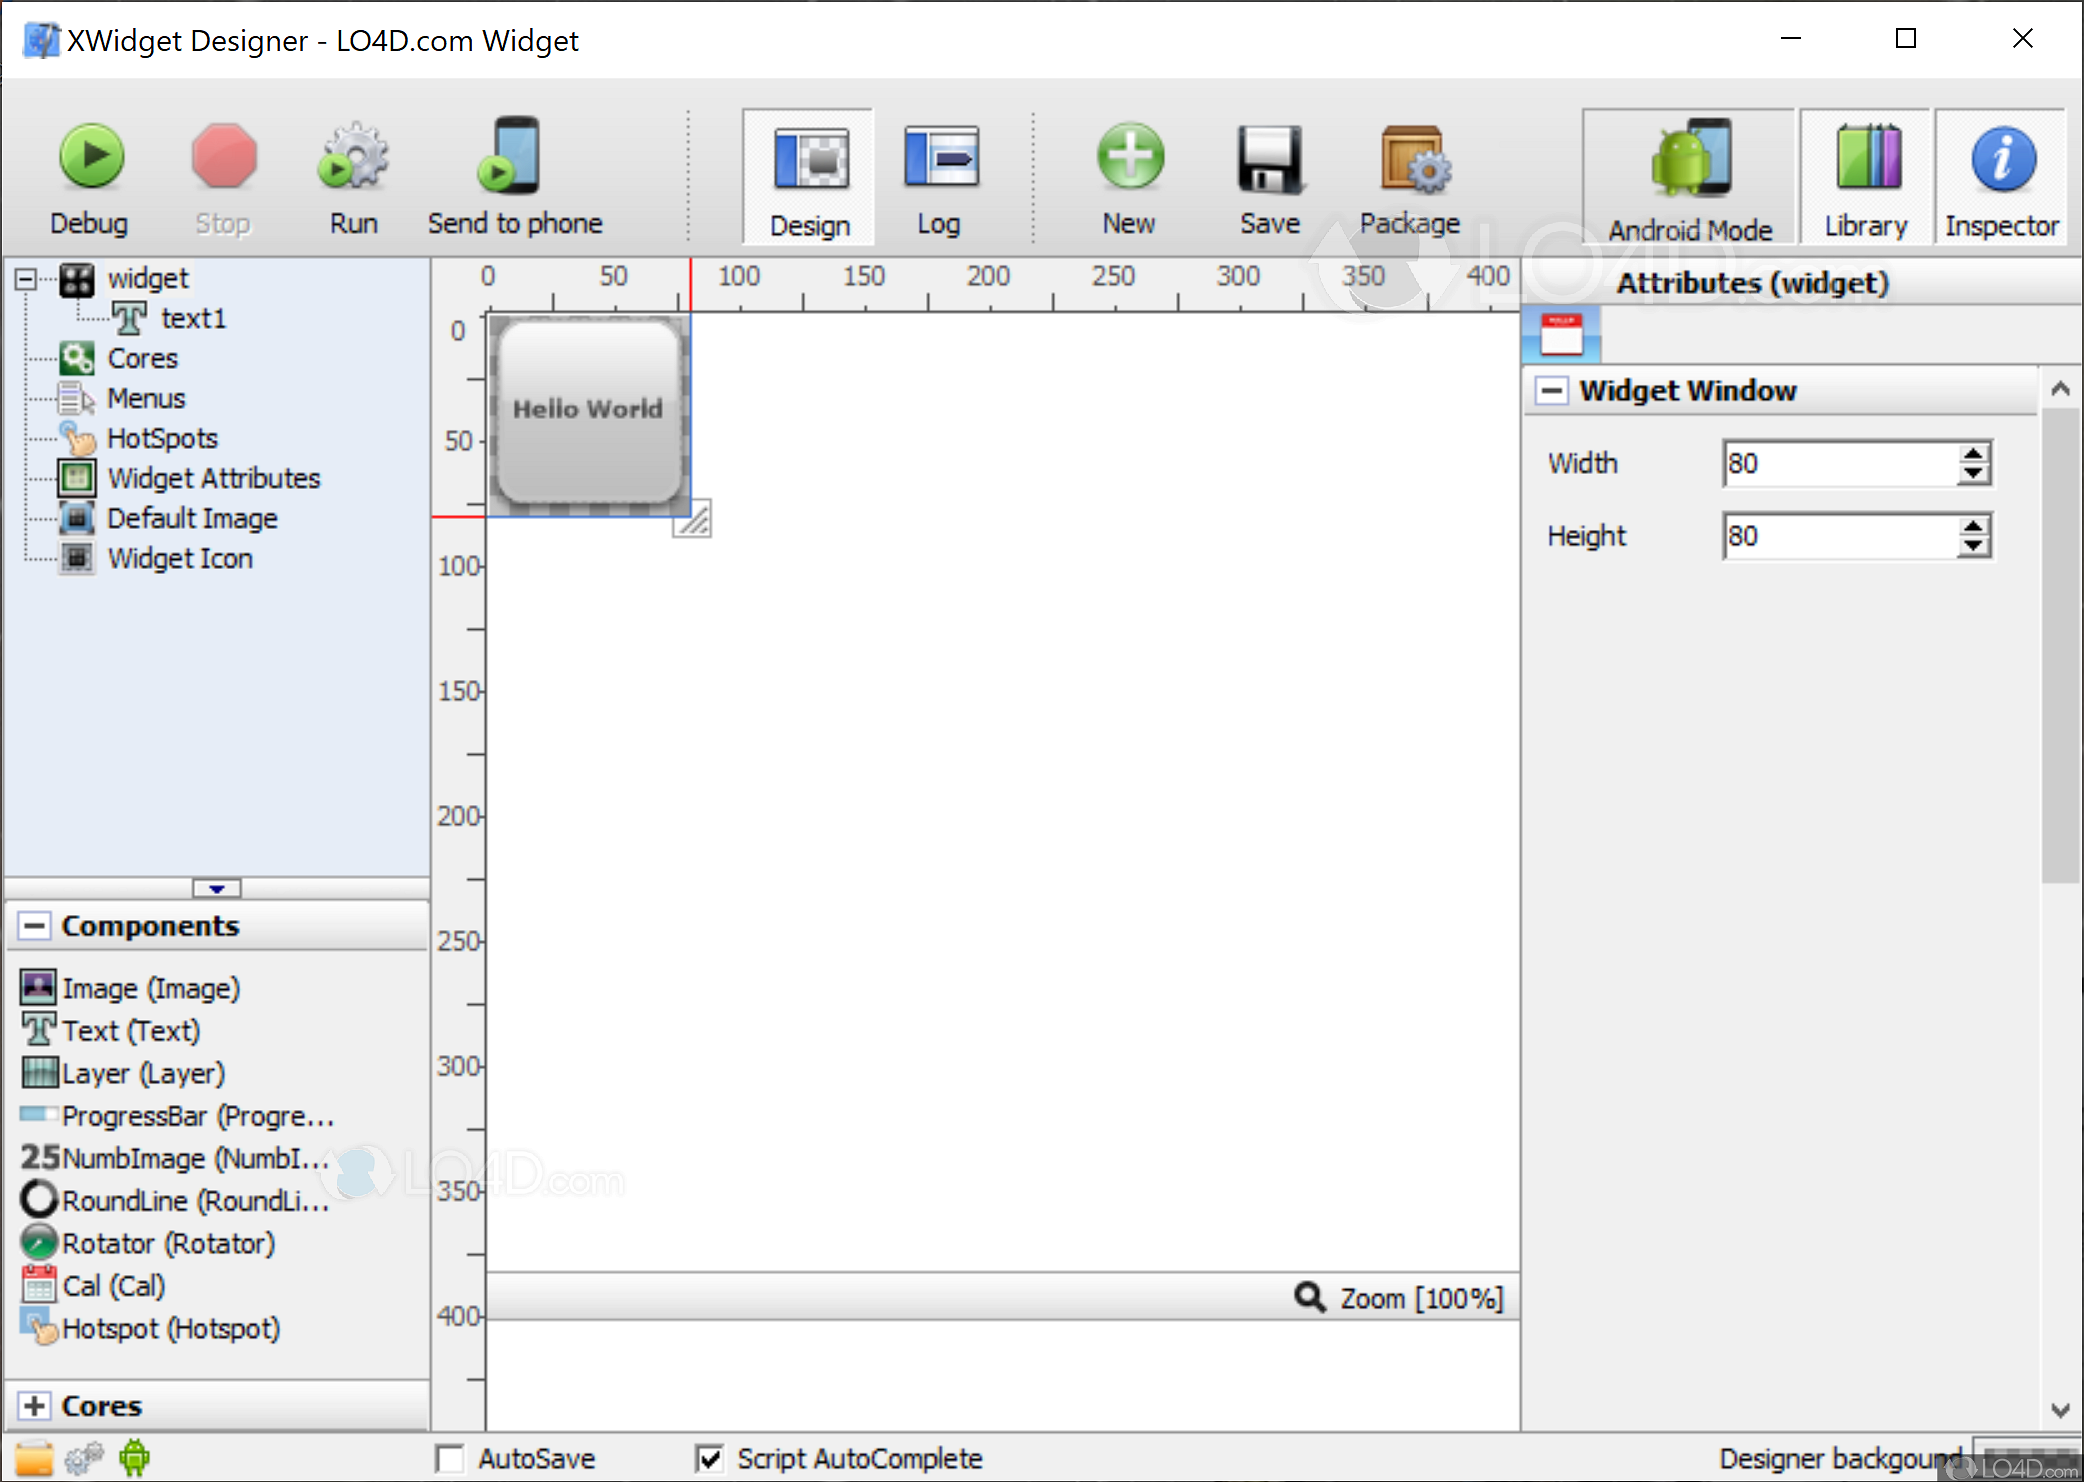This screenshot has height=1482, width=2084.
Task: Expand the Cores section
Action: (35, 1405)
